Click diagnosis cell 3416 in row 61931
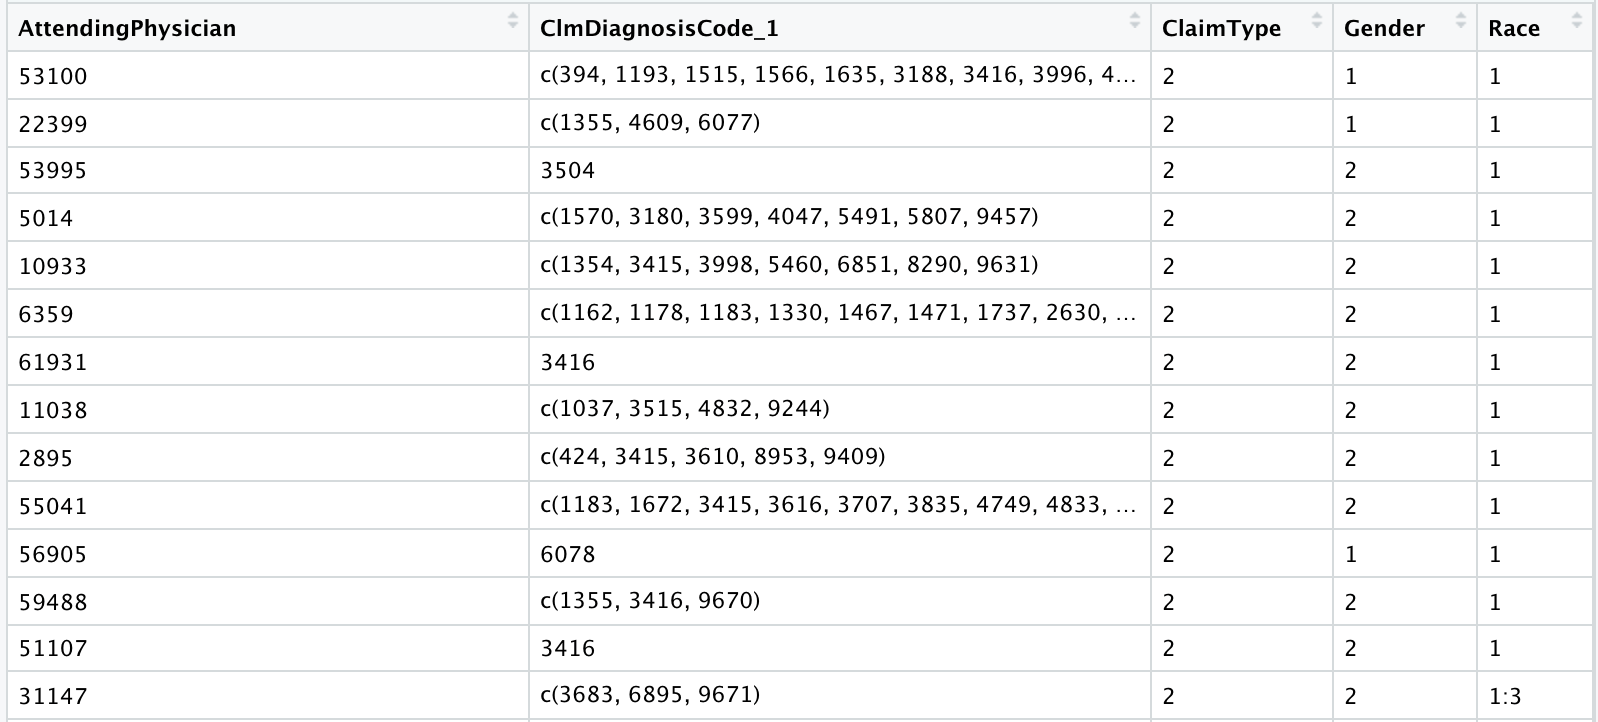Image resolution: width=1598 pixels, height=722 pixels. click(840, 362)
